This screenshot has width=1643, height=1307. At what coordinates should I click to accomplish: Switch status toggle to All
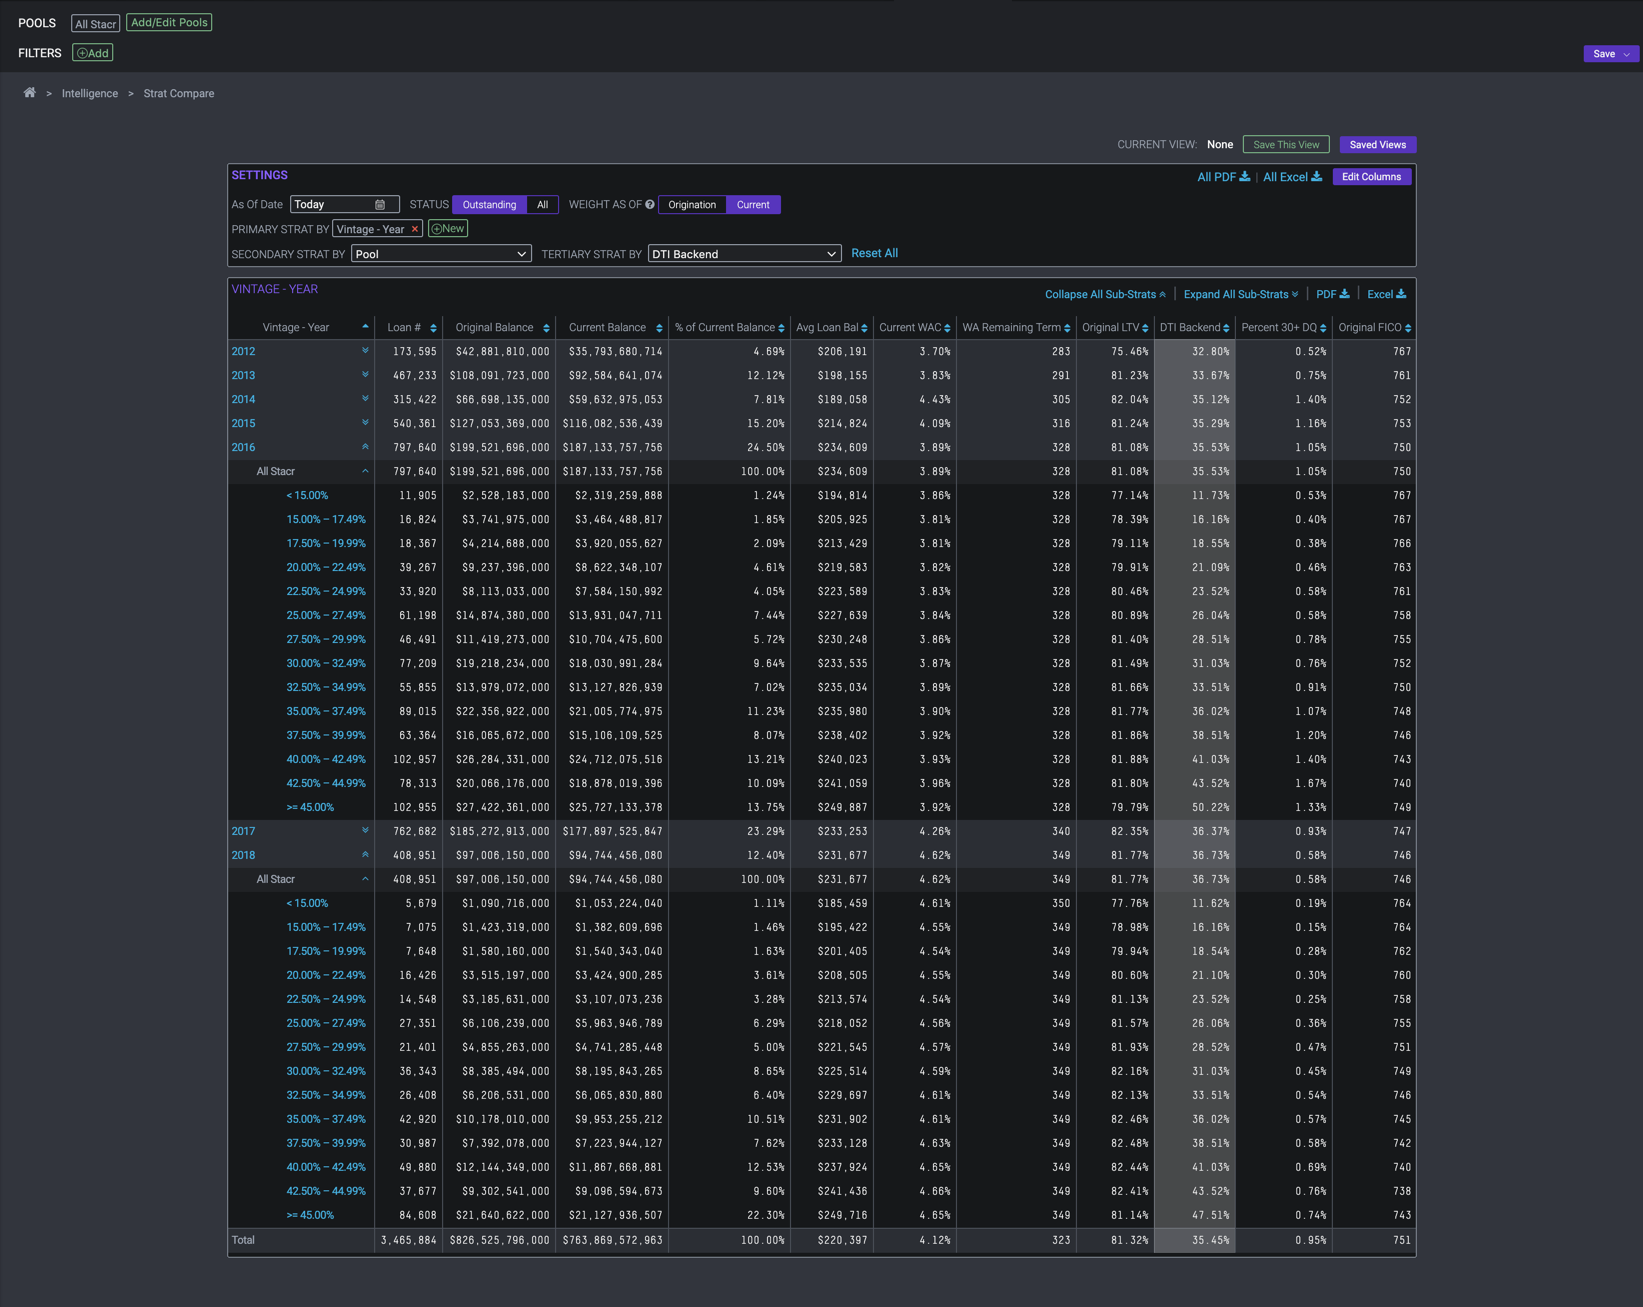tap(542, 205)
